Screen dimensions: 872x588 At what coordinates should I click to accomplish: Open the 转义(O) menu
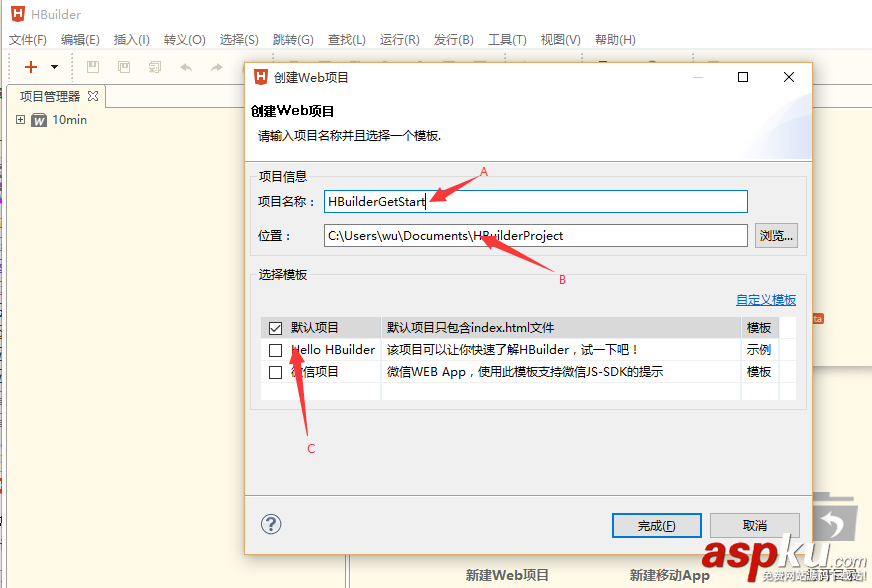[185, 39]
